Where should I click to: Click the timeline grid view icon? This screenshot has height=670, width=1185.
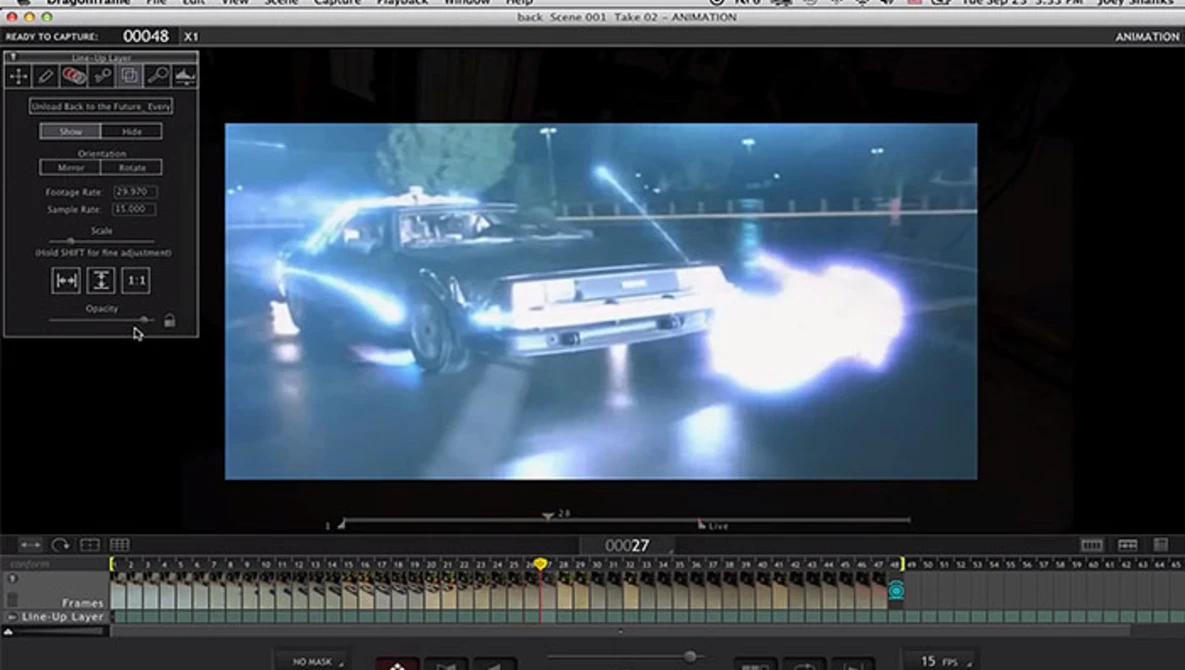[119, 545]
